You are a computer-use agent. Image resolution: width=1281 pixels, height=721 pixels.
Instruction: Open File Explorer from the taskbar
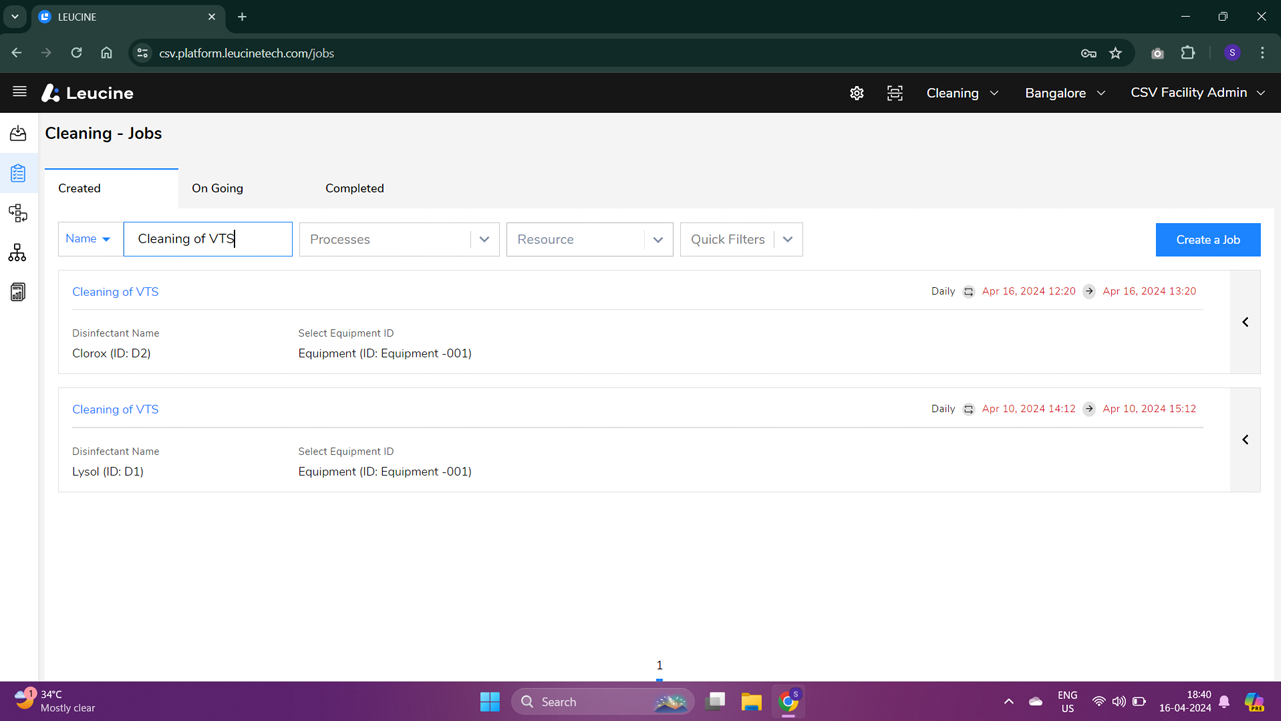pos(751,702)
